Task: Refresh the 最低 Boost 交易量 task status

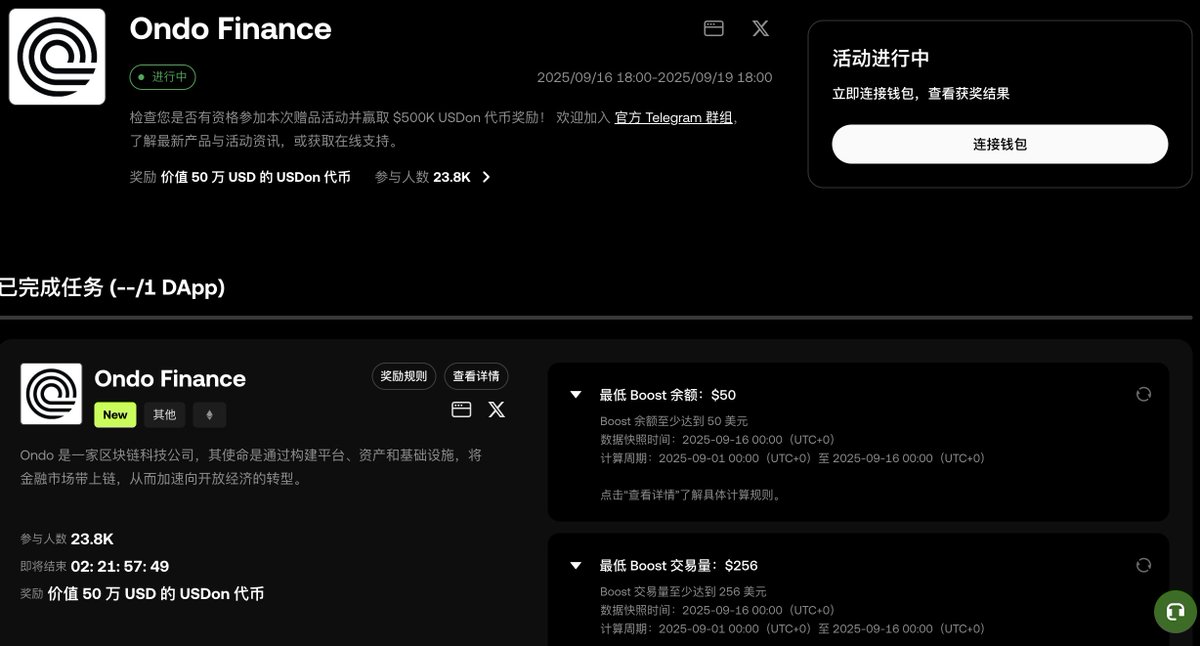Action: (x=1143, y=565)
